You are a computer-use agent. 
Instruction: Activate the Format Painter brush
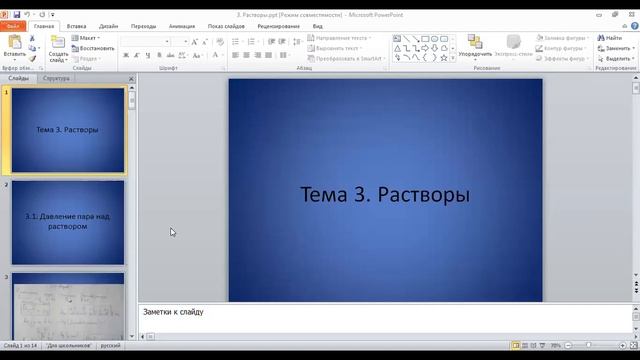32,59
